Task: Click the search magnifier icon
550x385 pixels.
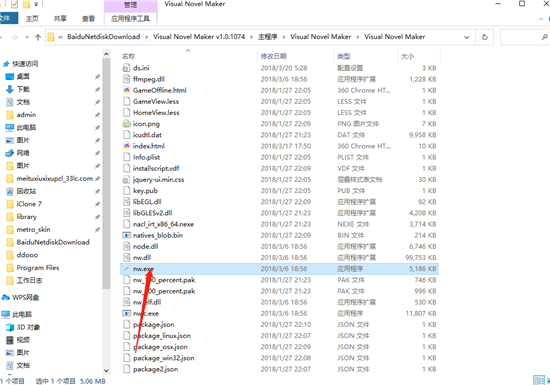Action: click(x=544, y=37)
